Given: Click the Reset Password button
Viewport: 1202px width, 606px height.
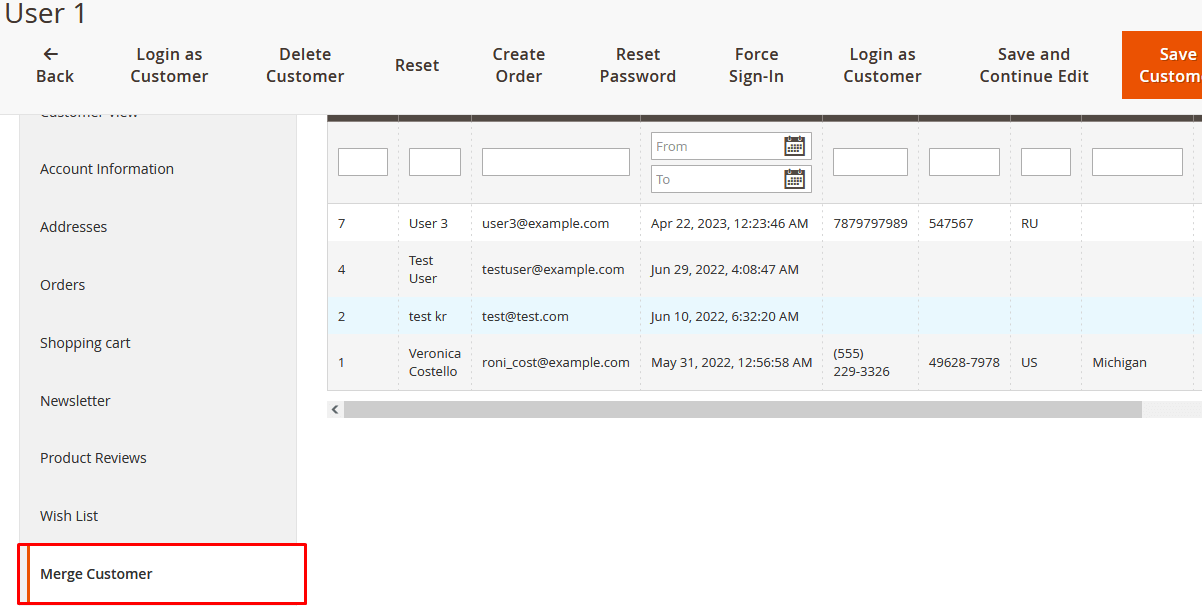Looking at the screenshot, I should point(637,65).
